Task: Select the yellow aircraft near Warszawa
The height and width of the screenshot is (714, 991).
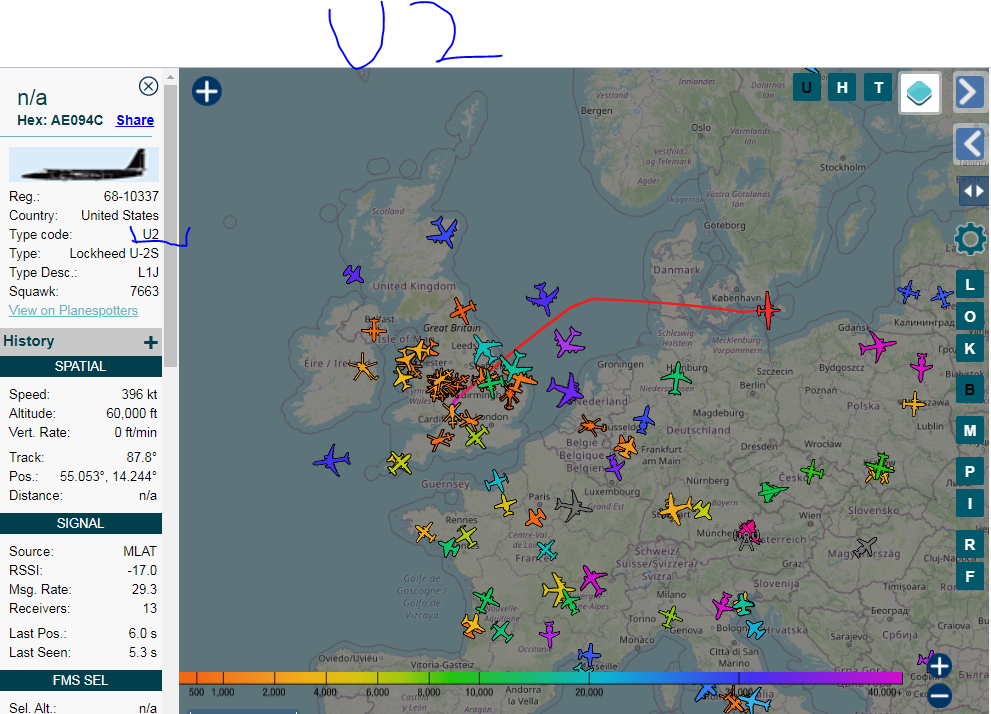Action: [x=913, y=404]
